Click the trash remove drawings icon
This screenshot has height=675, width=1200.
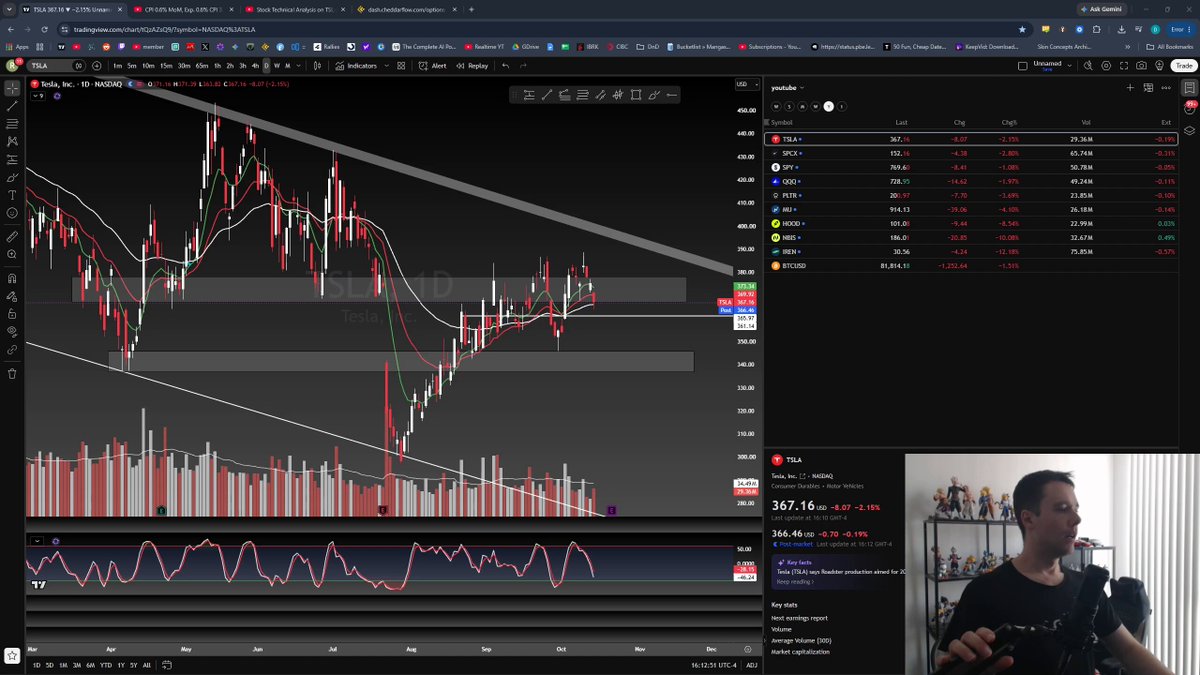[12, 374]
